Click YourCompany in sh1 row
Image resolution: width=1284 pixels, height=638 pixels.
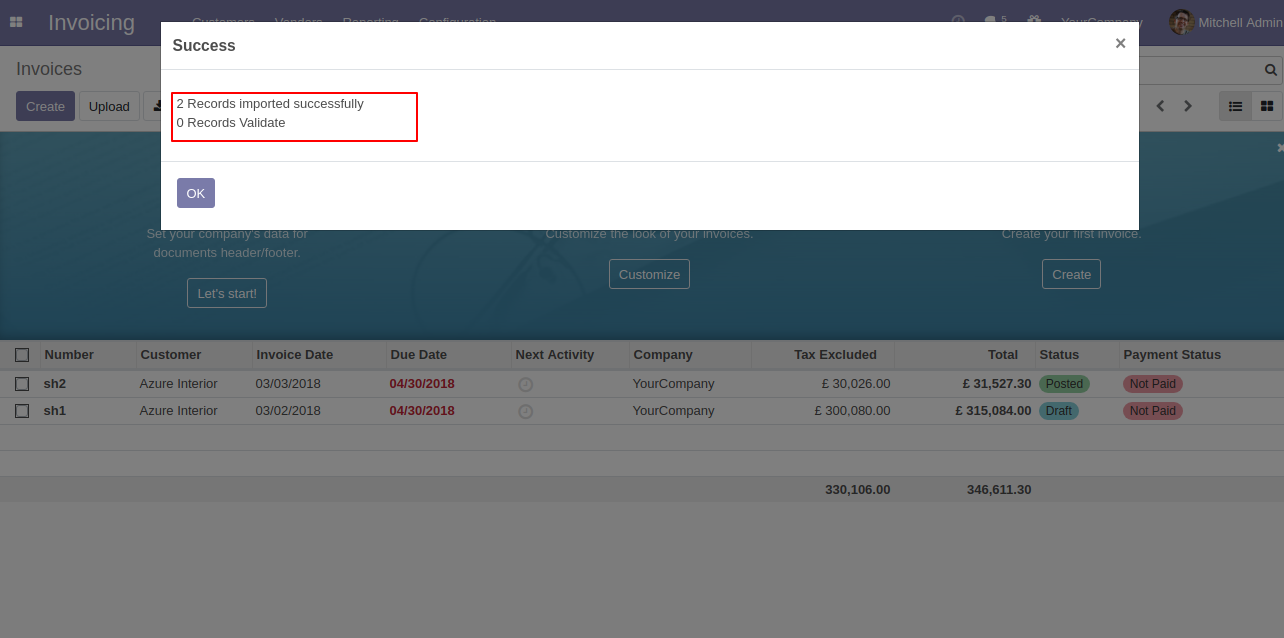coord(673,410)
